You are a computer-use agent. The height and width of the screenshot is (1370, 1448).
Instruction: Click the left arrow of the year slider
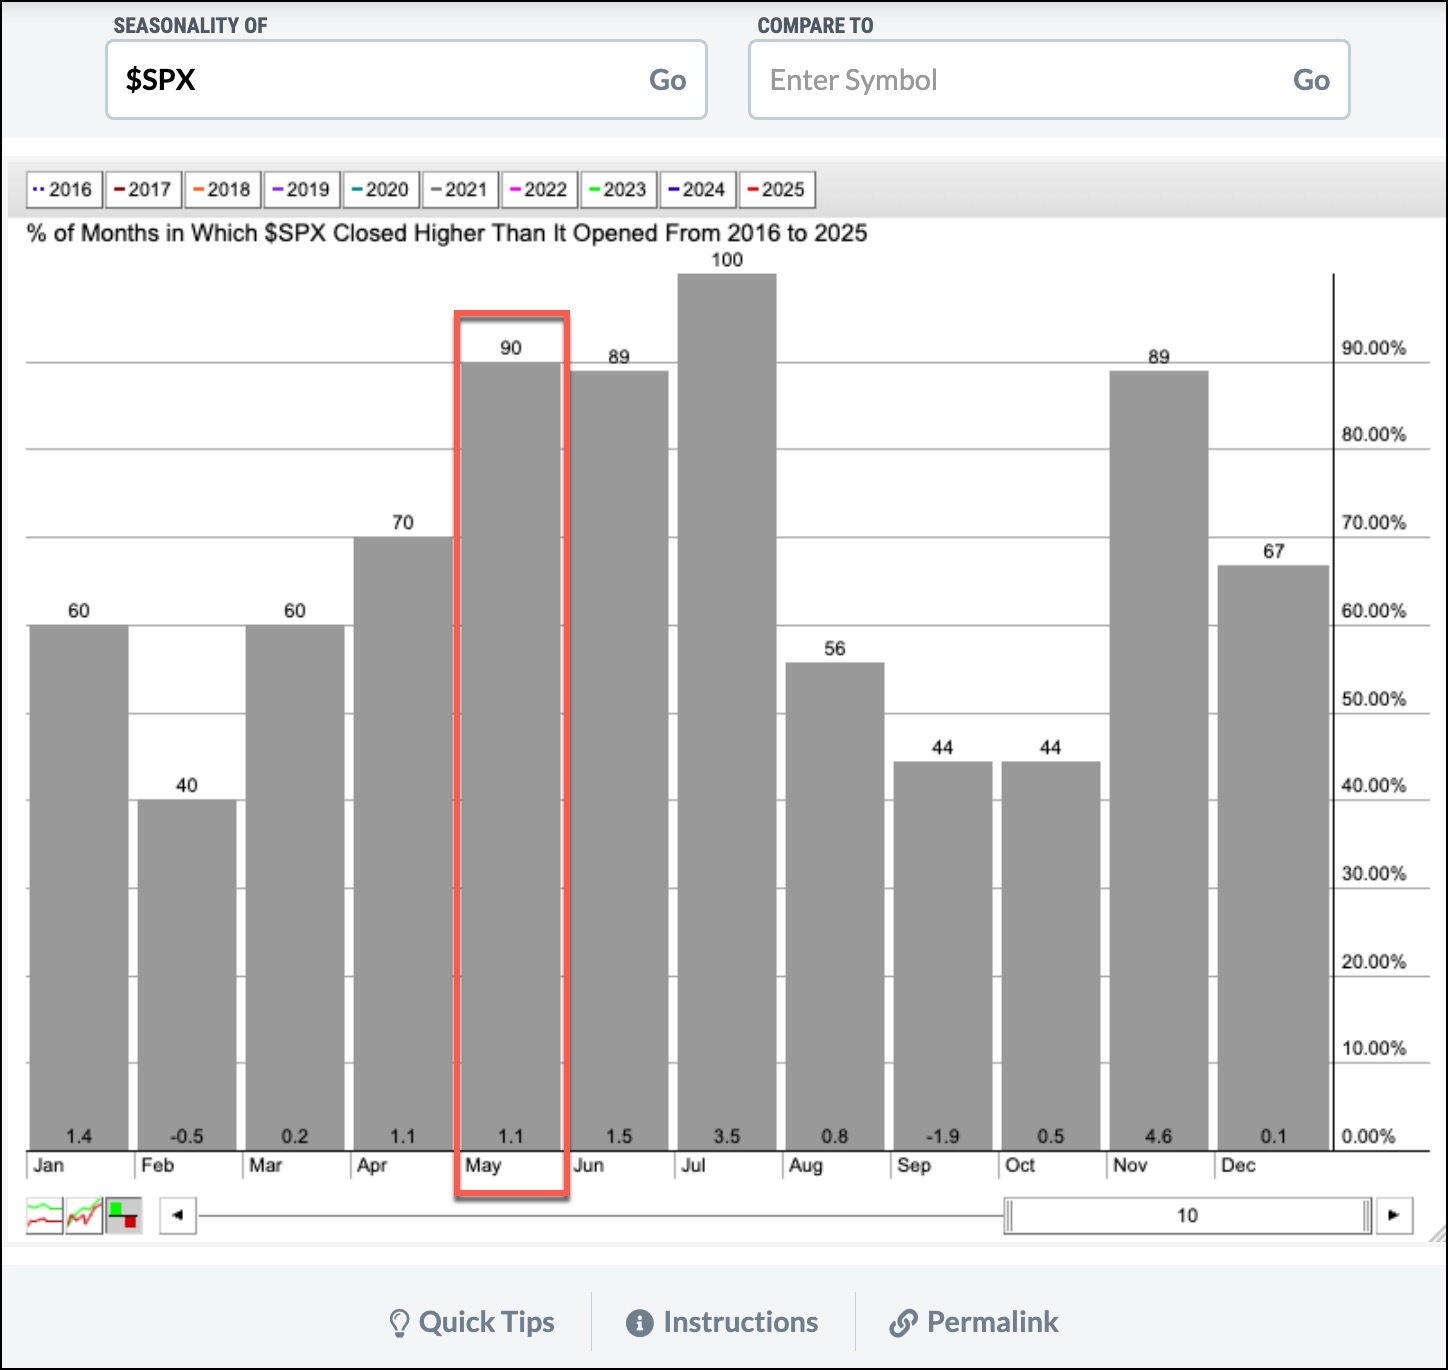[x=178, y=1216]
